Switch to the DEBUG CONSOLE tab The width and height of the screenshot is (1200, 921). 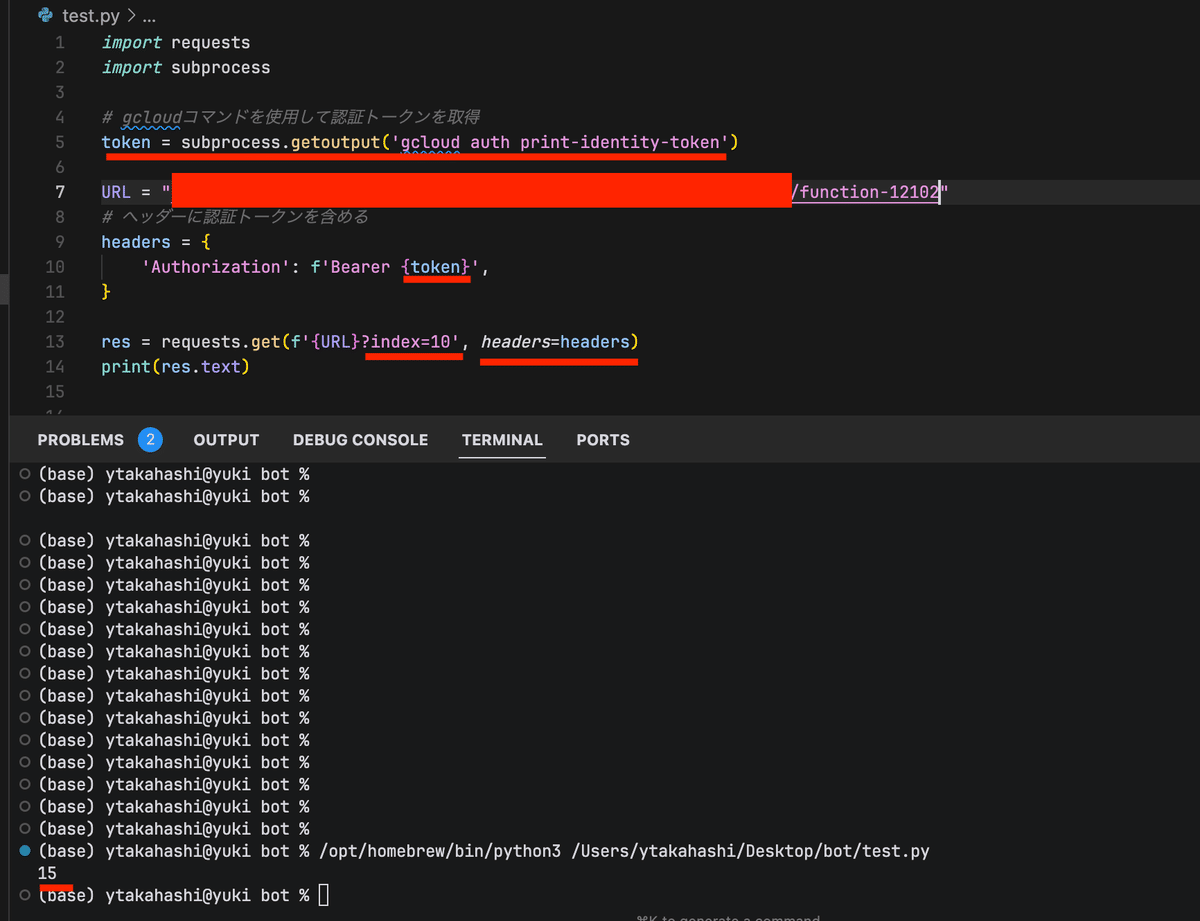click(x=360, y=439)
